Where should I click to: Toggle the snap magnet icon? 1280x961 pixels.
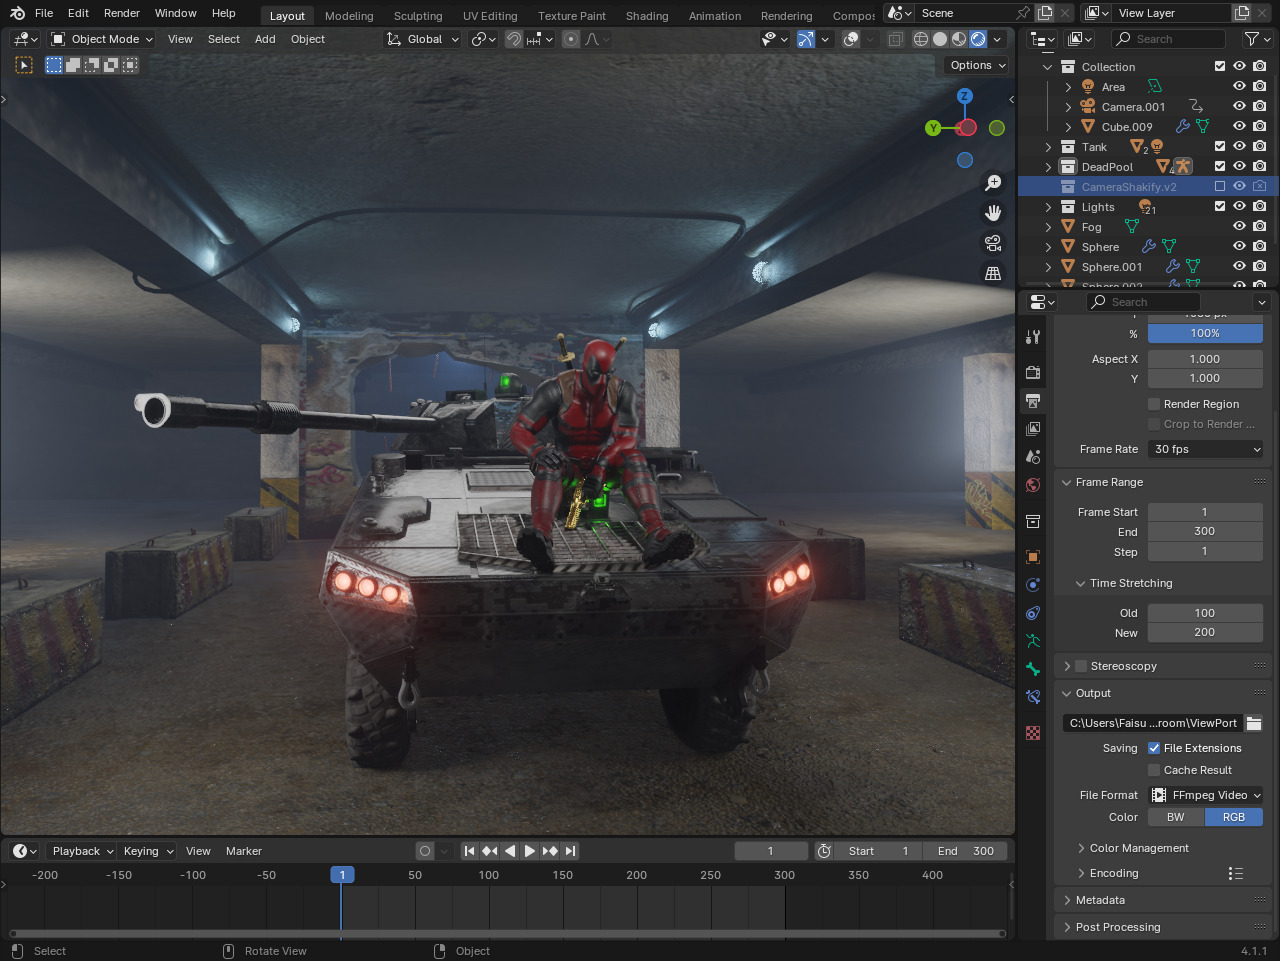[514, 39]
